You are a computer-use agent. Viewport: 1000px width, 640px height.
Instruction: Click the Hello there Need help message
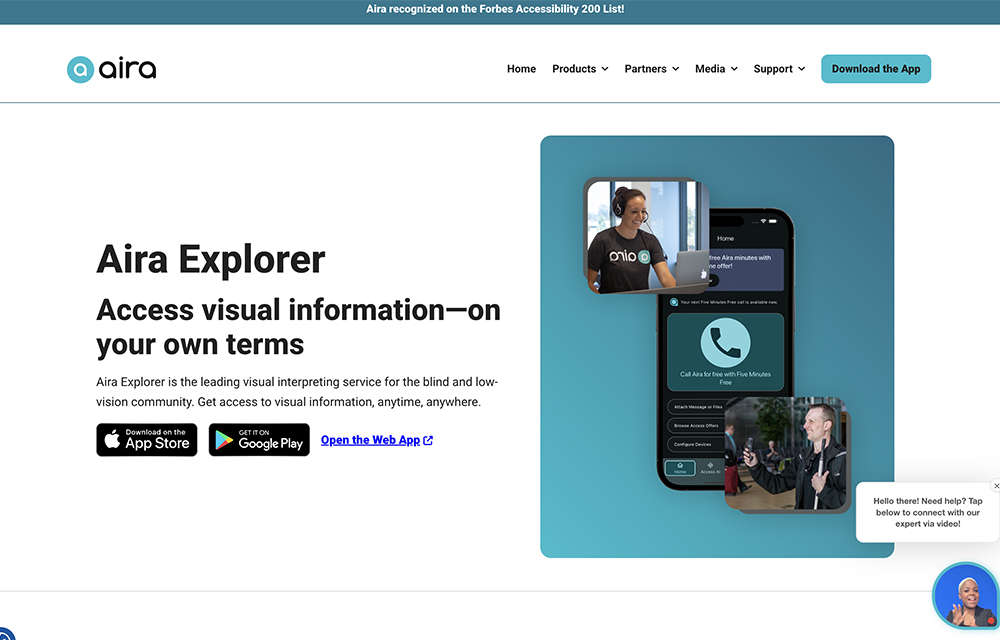click(927, 513)
